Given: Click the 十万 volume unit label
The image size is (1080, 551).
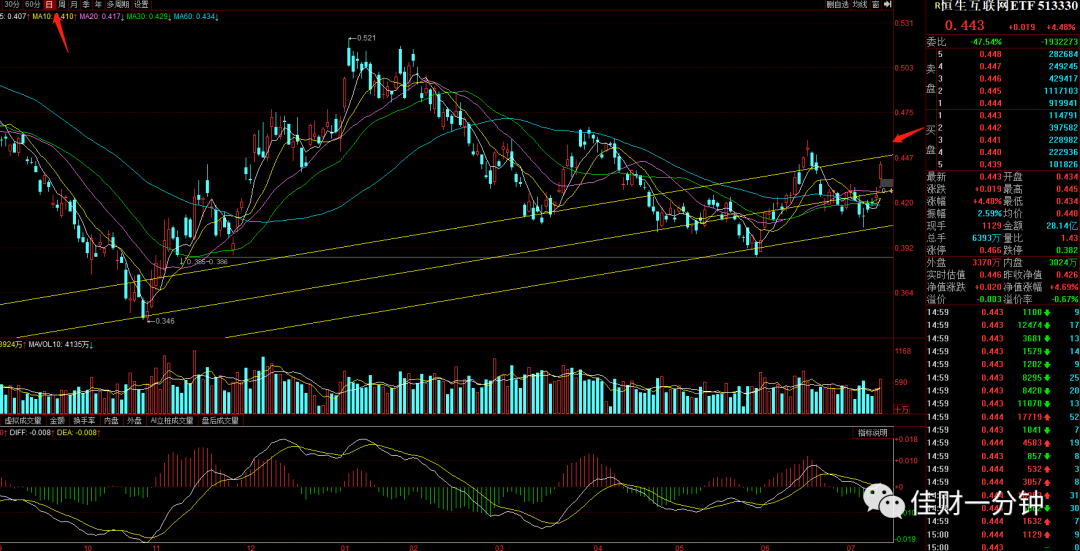Looking at the screenshot, I should [x=901, y=409].
